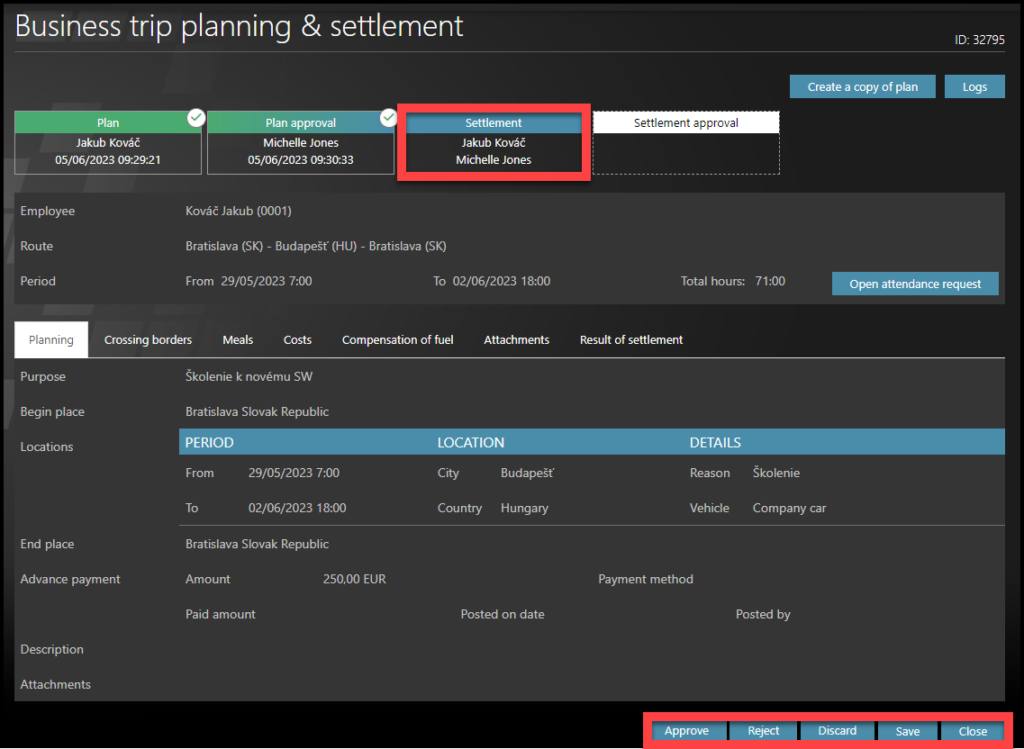The height and width of the screenshot is (749, 1024).
Task: Open the Meals tab
Action: coord(238,340)
